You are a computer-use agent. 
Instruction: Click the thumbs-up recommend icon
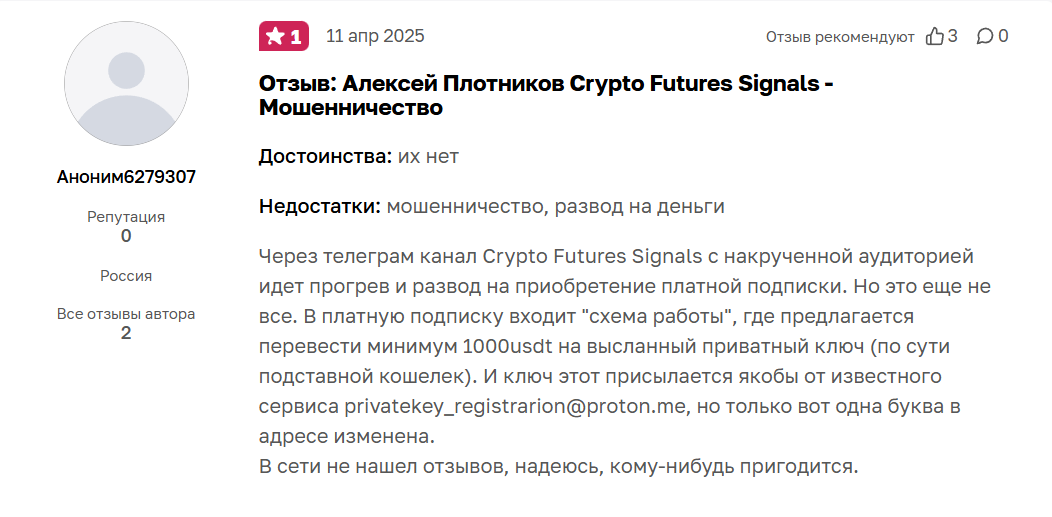[x=935, y=37]
